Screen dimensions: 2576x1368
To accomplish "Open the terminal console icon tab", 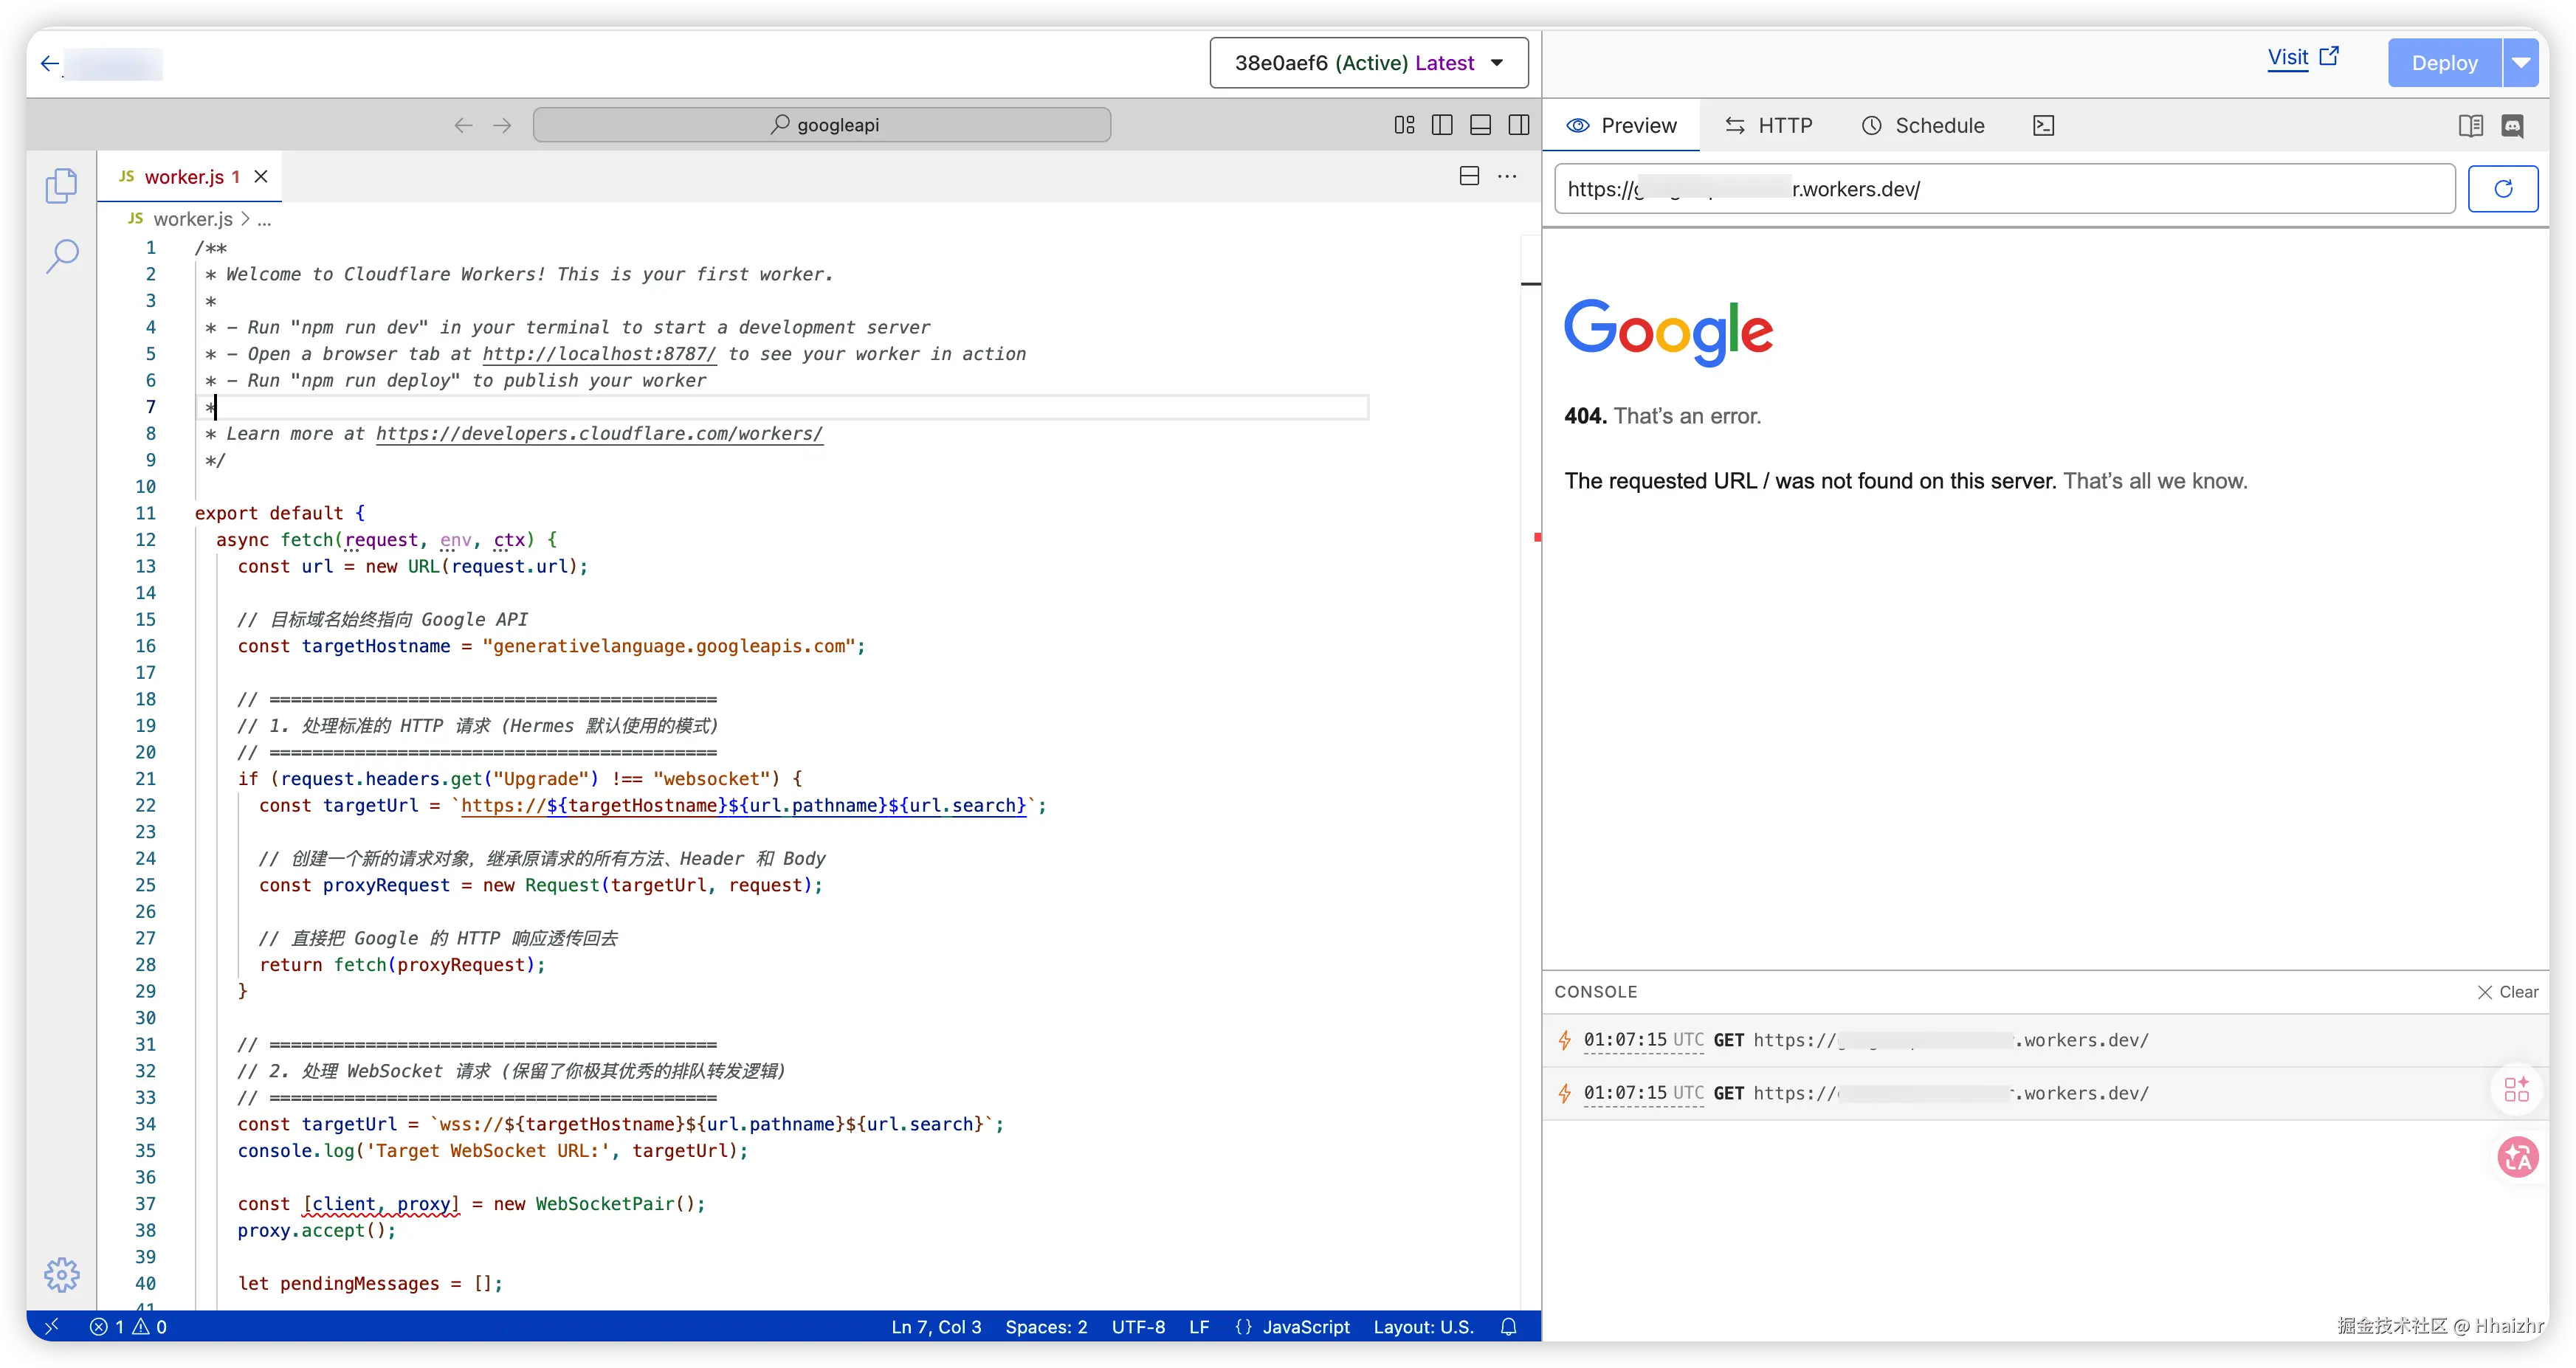I will (x=2044, y=126).
